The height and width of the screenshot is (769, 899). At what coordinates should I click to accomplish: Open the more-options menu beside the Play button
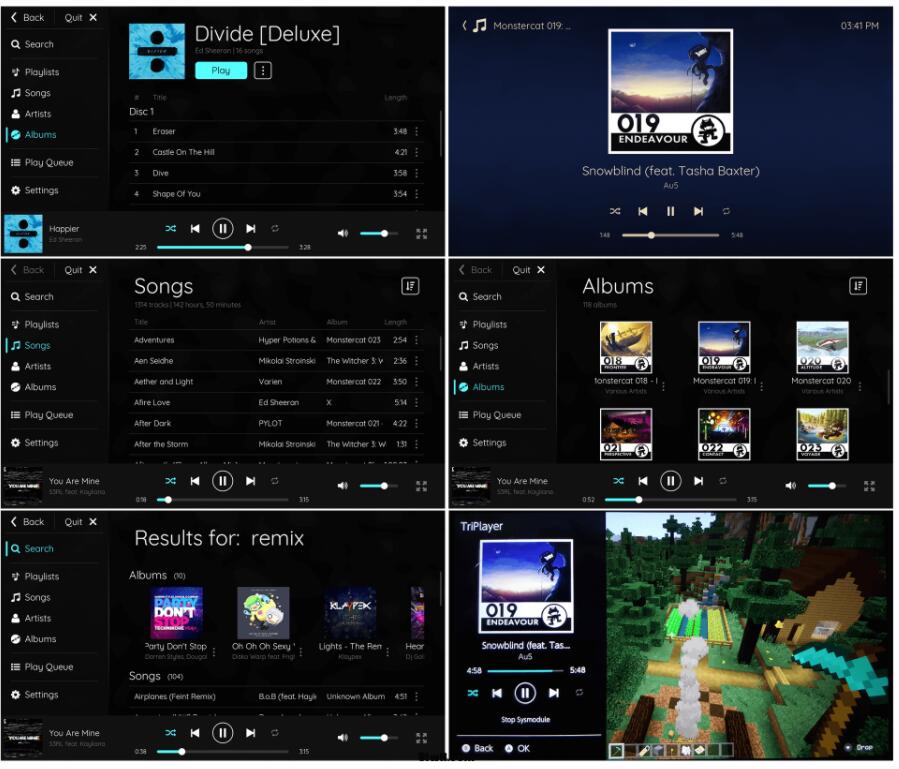click(x=263, y=71)
